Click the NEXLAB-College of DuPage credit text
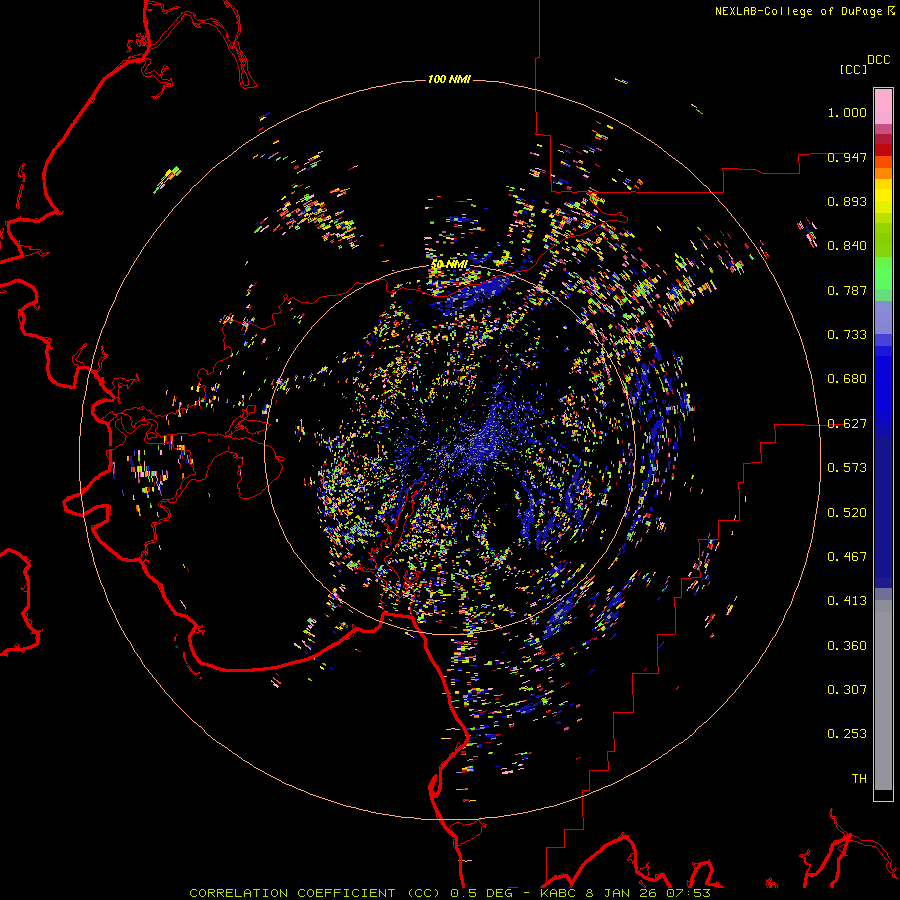 798,11
